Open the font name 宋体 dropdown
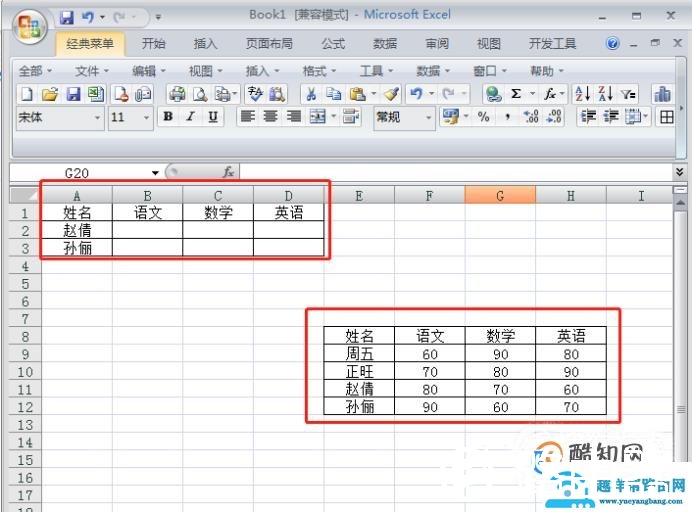This screenshot has width=692, height=512. [97, 118]
